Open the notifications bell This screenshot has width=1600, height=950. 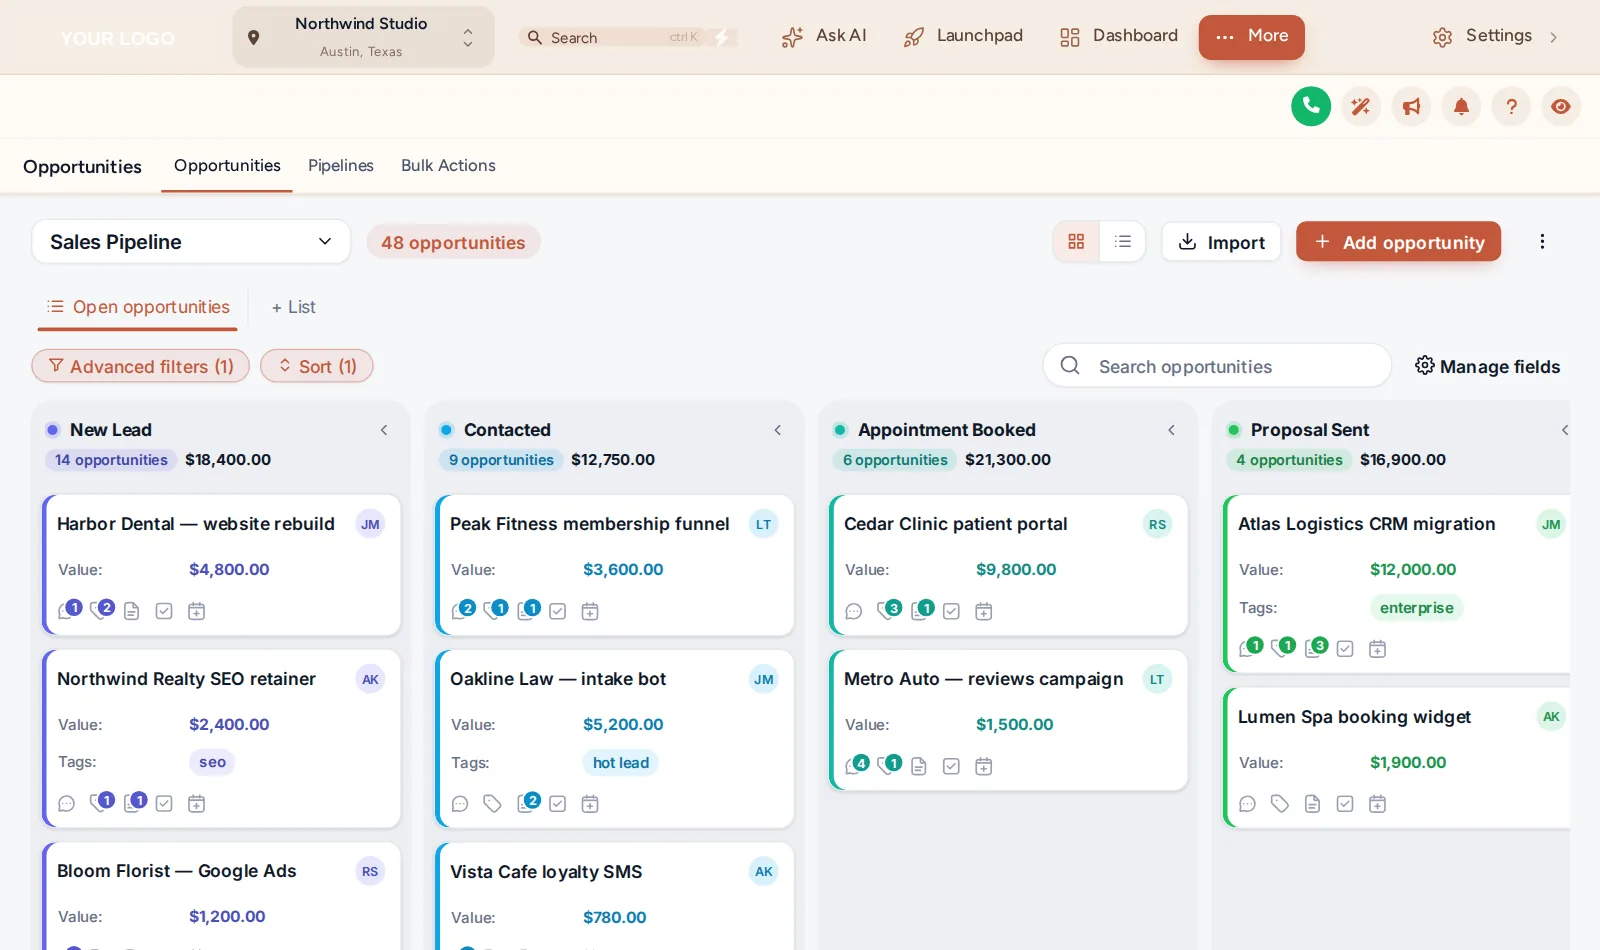click(x=1461, y=106)
